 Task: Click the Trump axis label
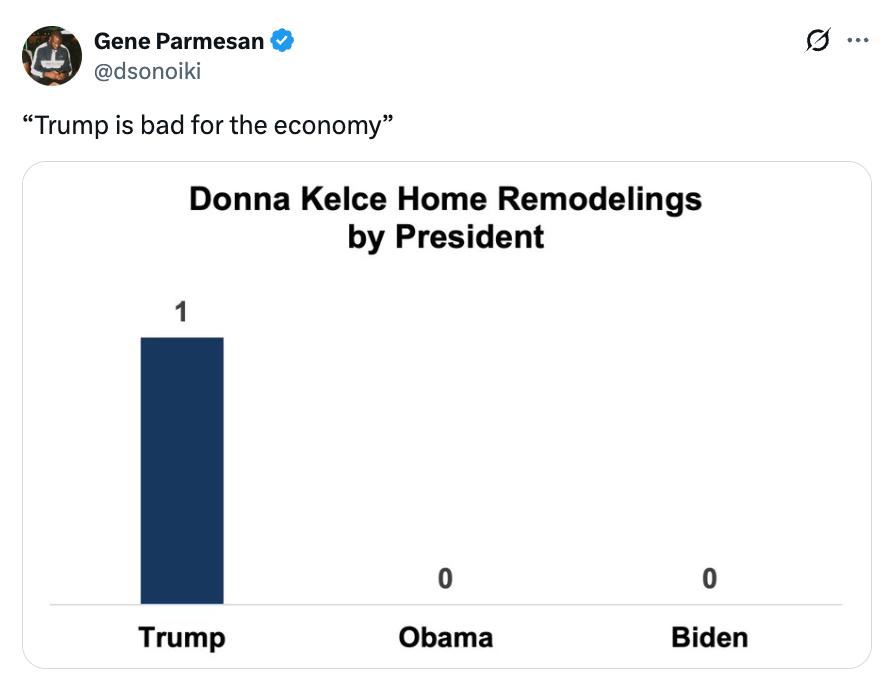pyautogui.click(x=182, y=637)
